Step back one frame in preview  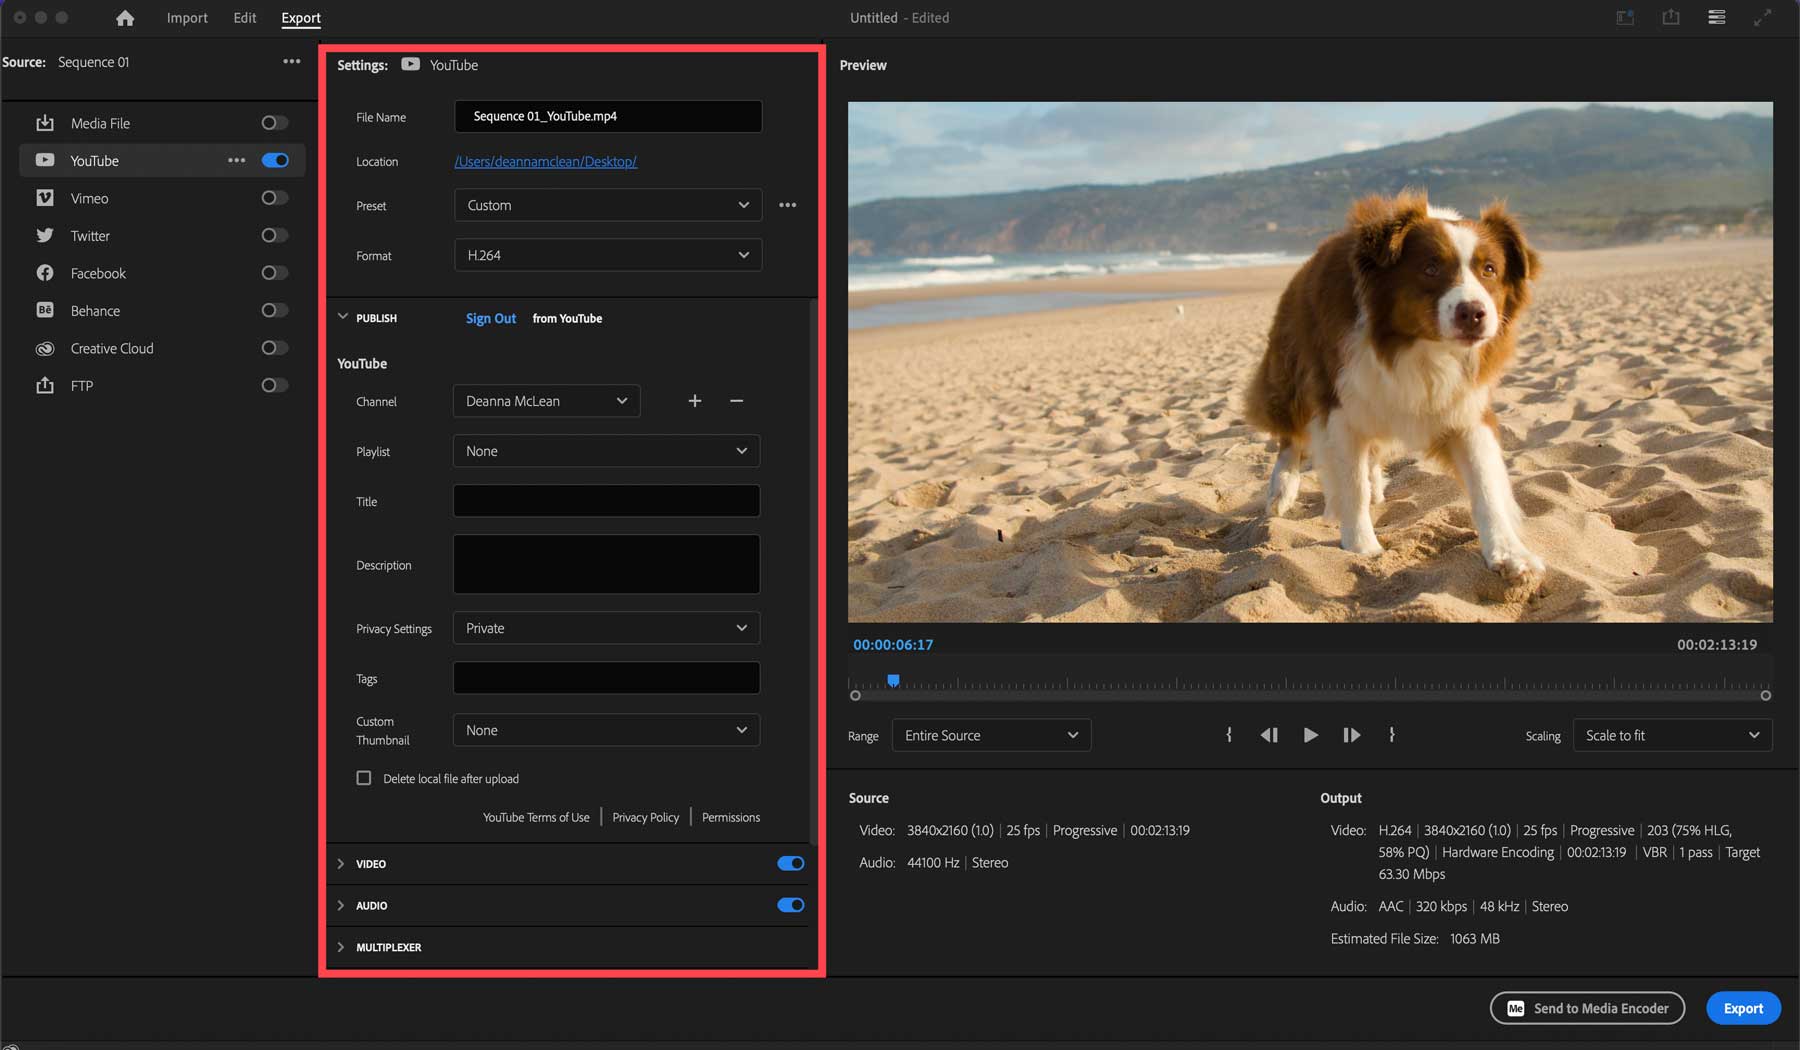click(x=1269, y=735)
